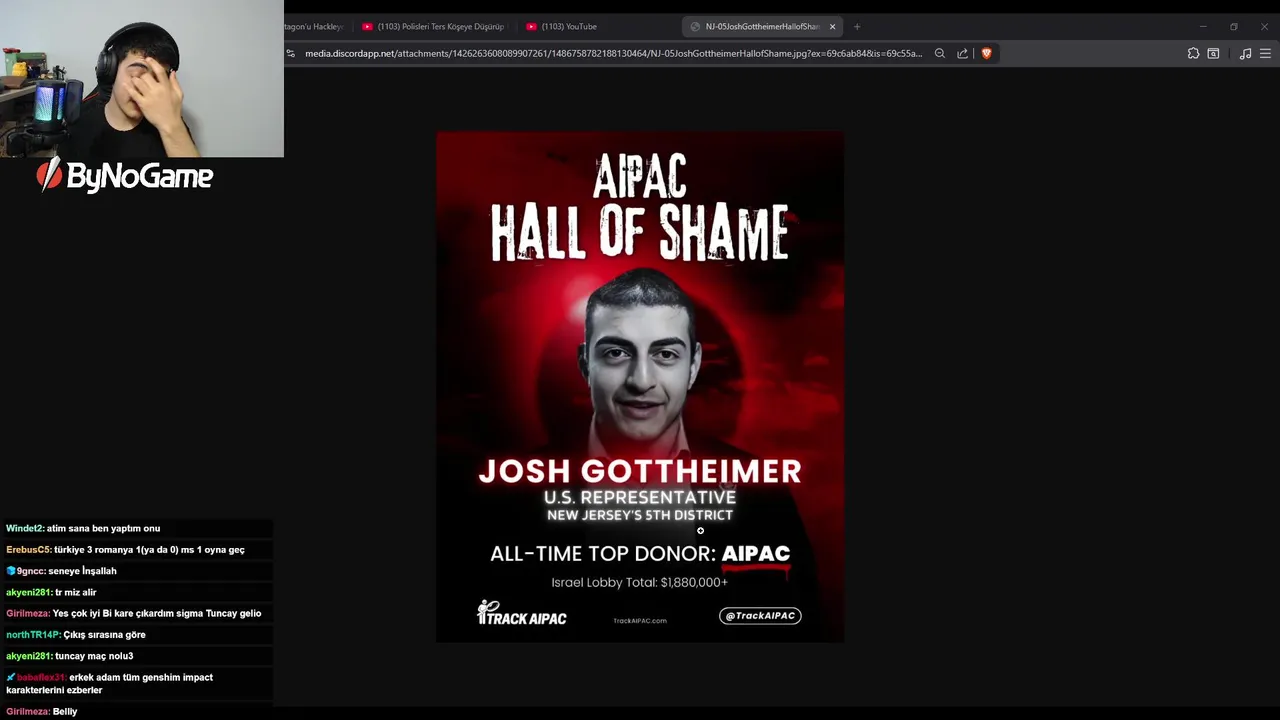Click the zoom magnifier icon in address bar
This screenshot has width=1280, height=720.
[940, 54]
